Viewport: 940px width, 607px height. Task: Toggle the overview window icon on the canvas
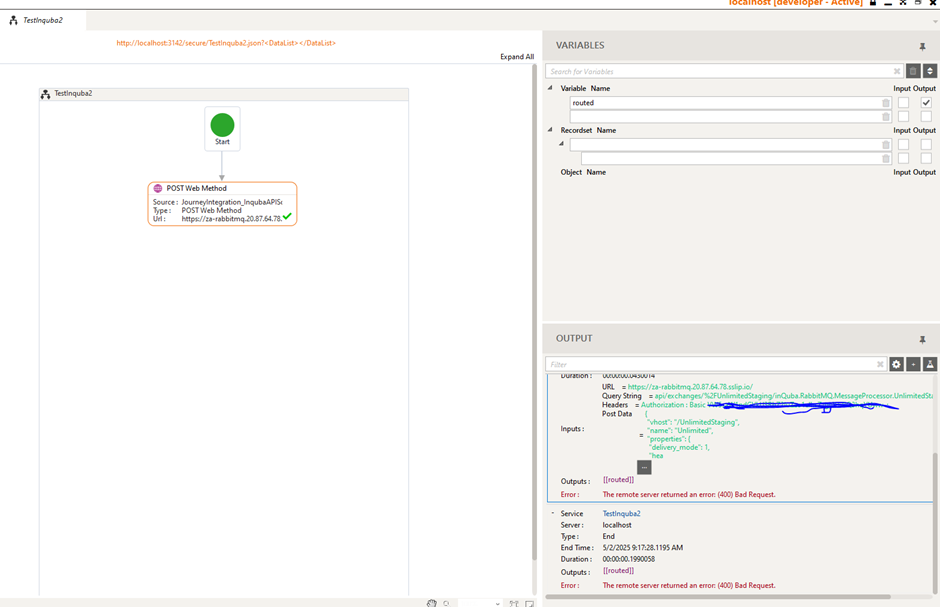[x=529, y=603]
